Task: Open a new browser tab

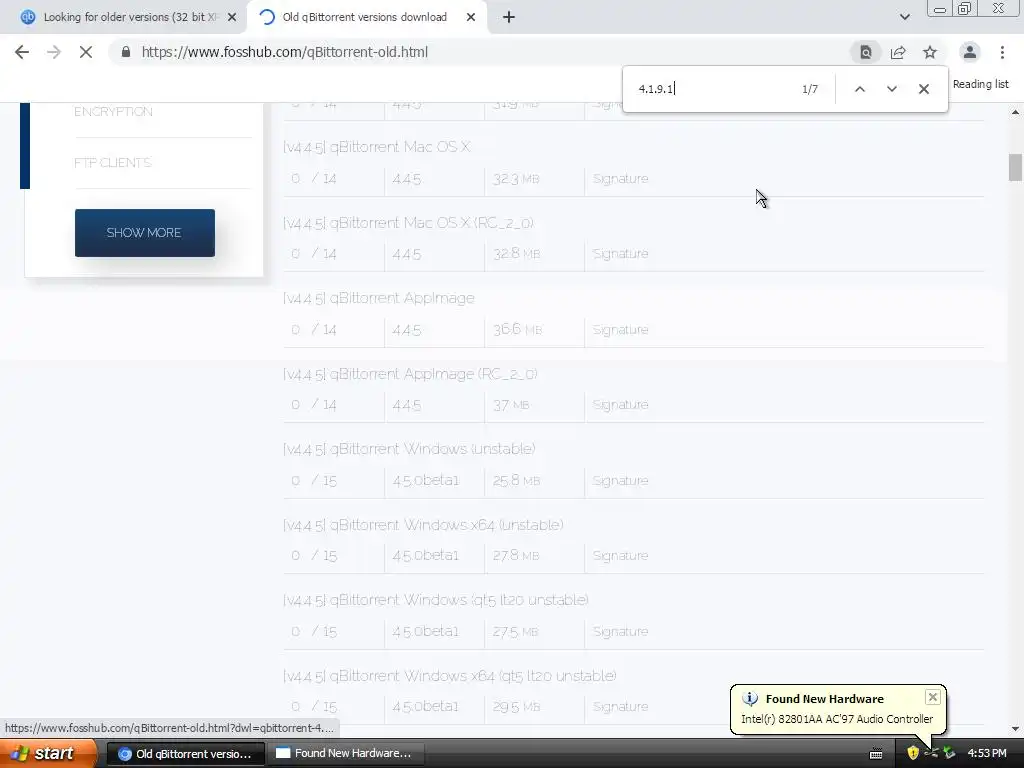Action: click(509, 17)
